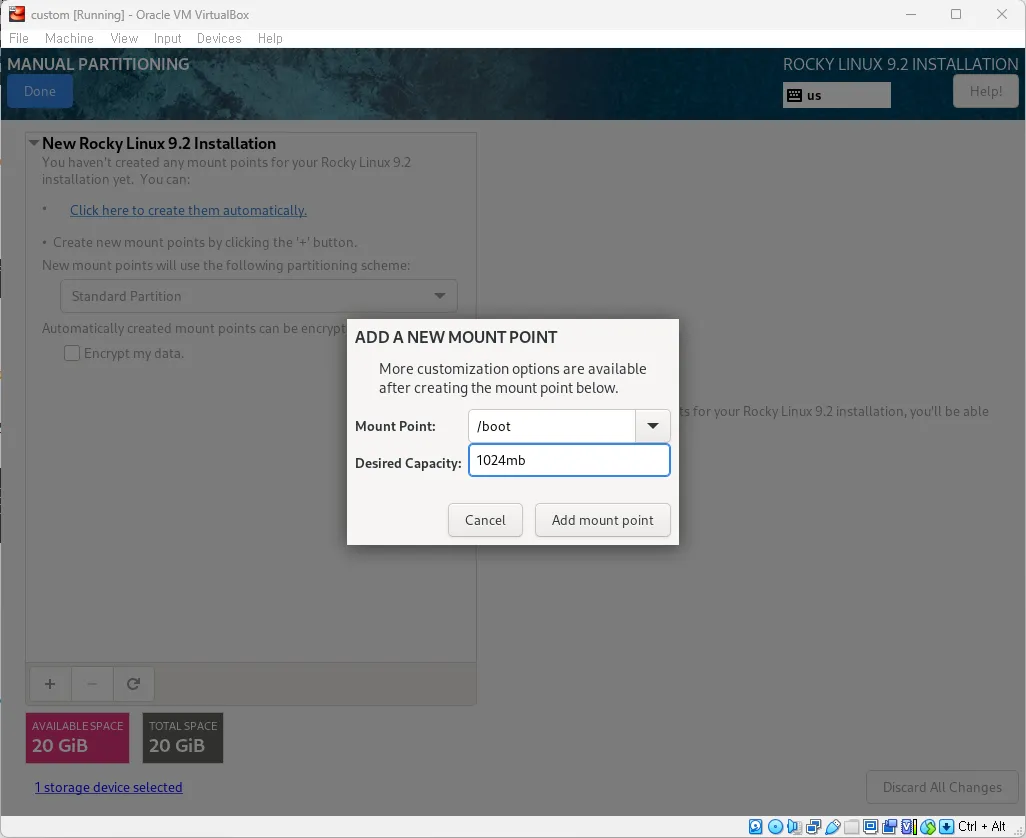Click the CPU virtualization status icon
This screenshot has height=838, width=1026.
(x=909, y=826)
